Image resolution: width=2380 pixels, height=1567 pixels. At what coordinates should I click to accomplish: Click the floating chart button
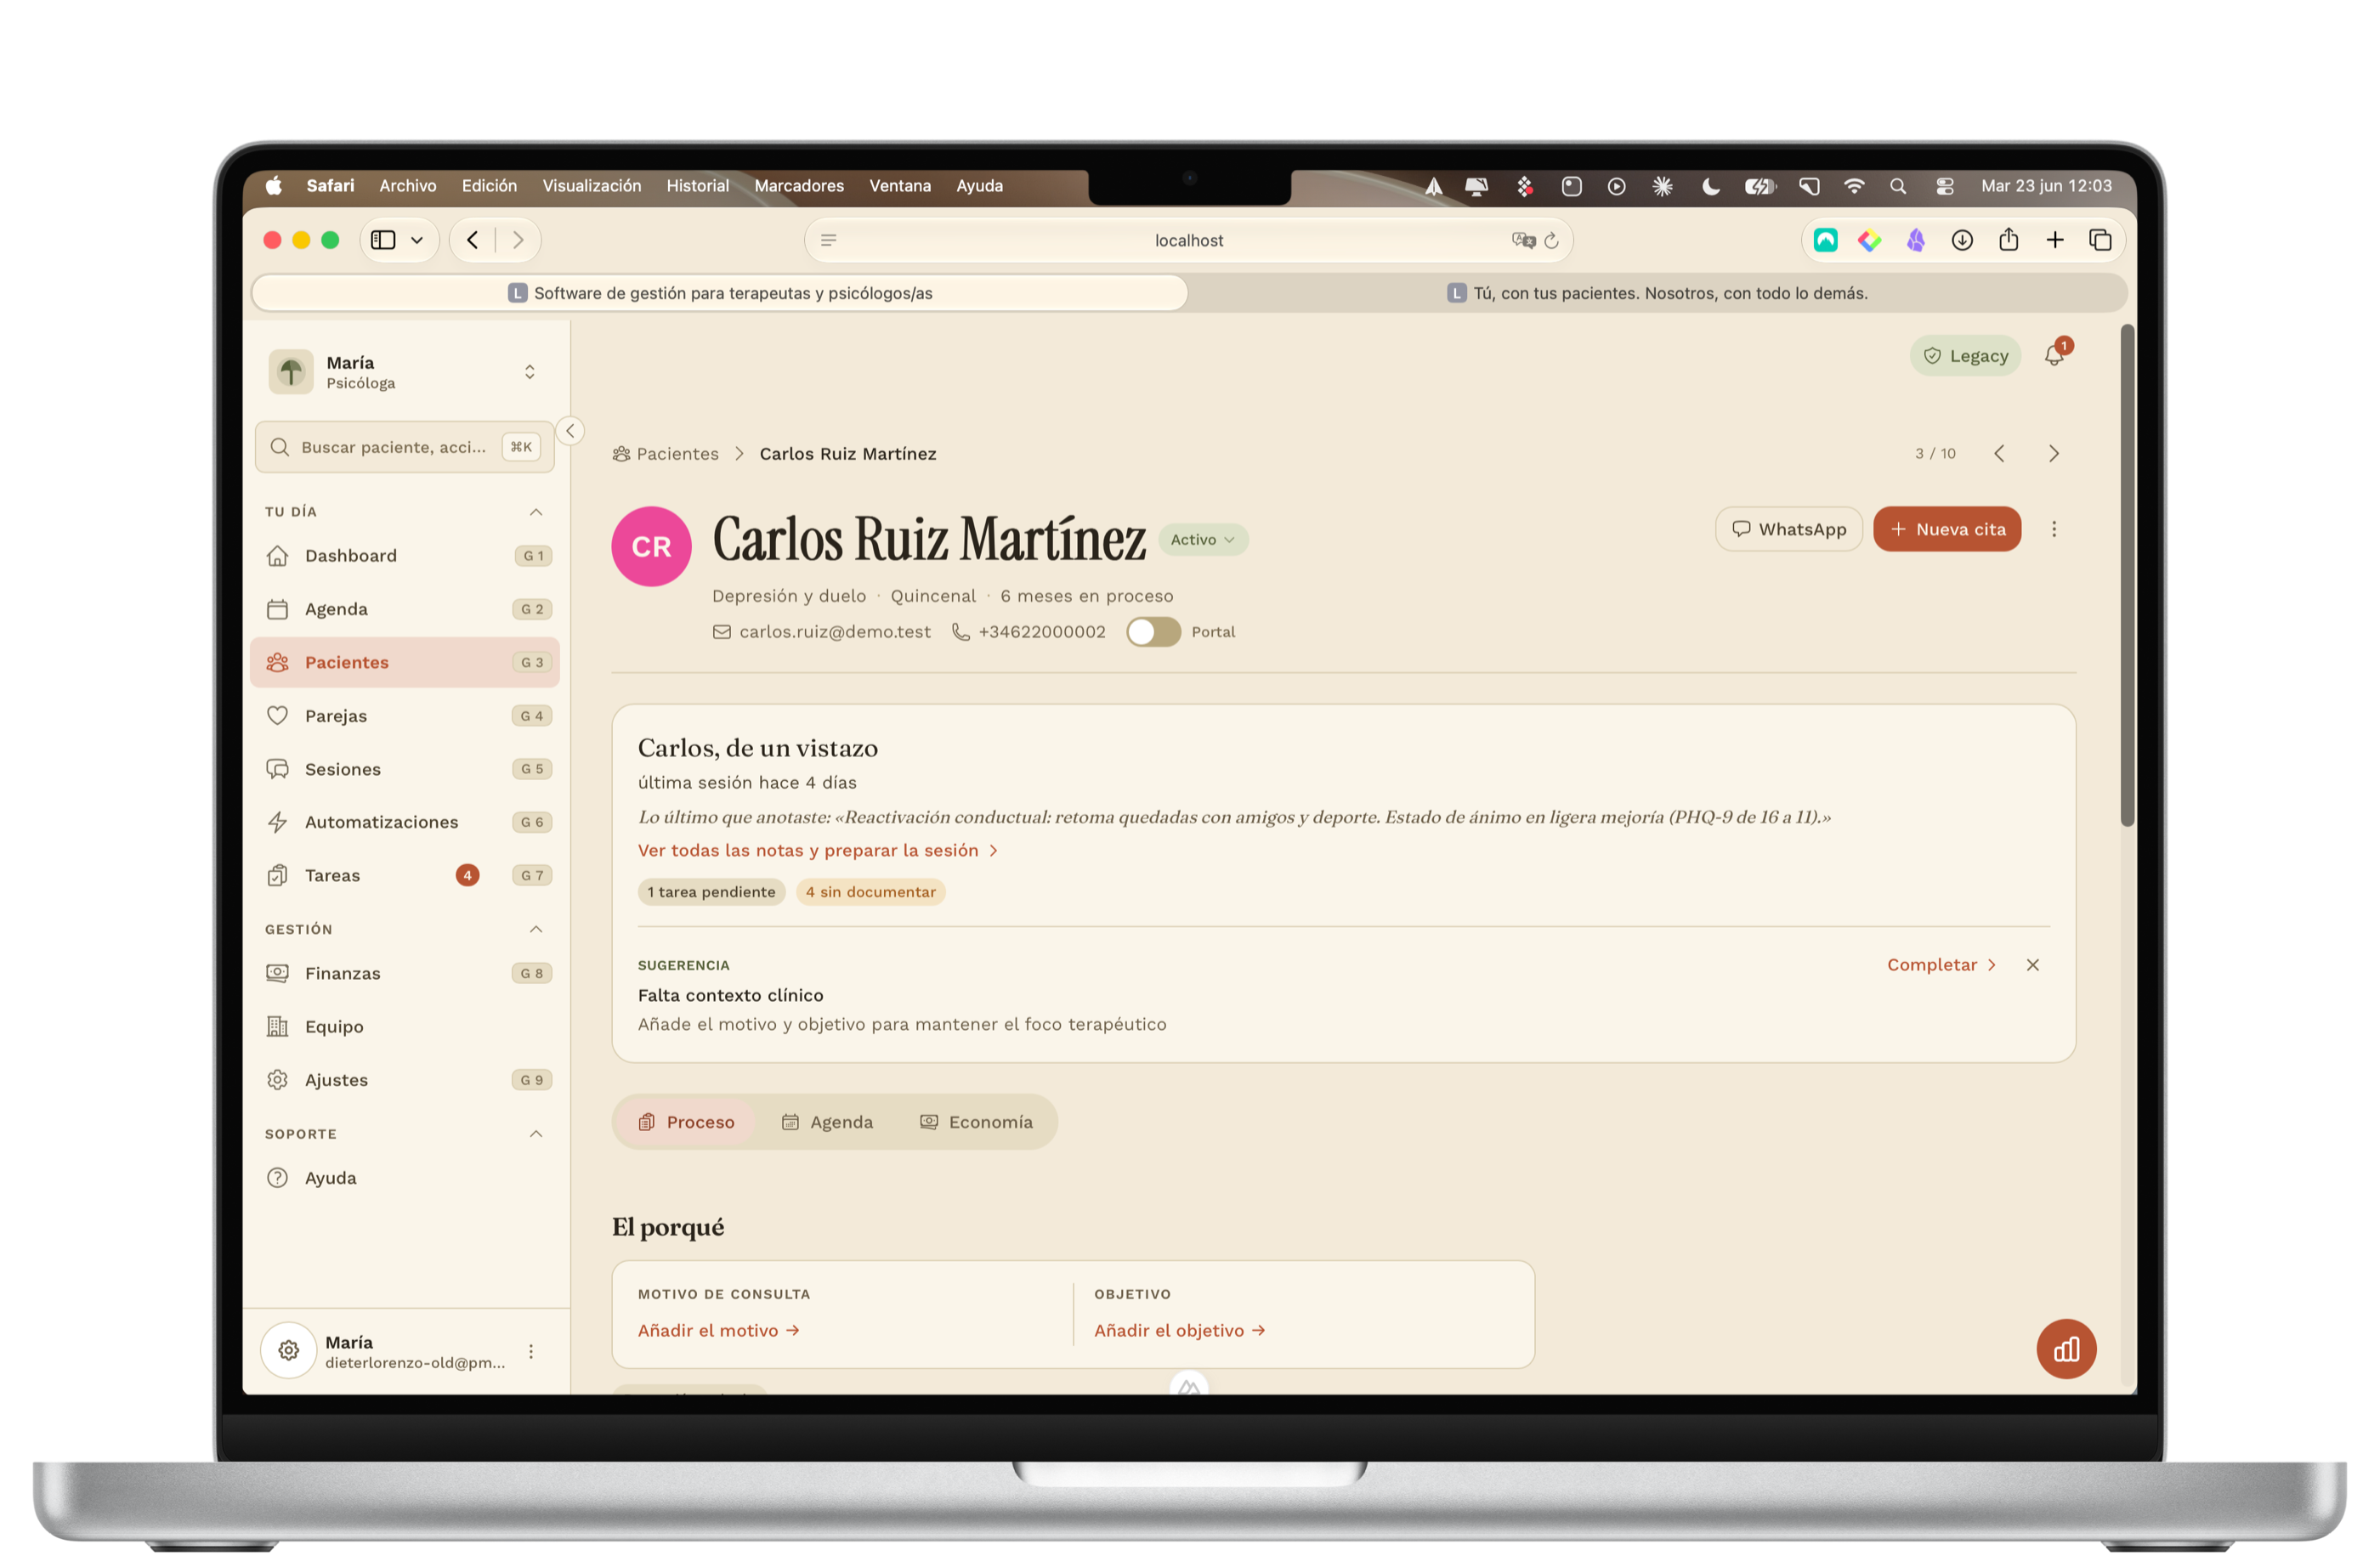point(2066,1348)
